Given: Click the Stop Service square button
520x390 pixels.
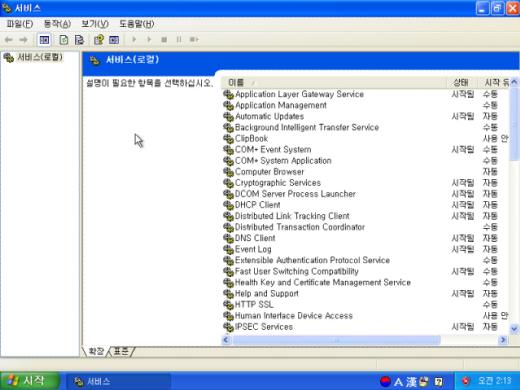Looking at the screenshot, I should (164, 39).
